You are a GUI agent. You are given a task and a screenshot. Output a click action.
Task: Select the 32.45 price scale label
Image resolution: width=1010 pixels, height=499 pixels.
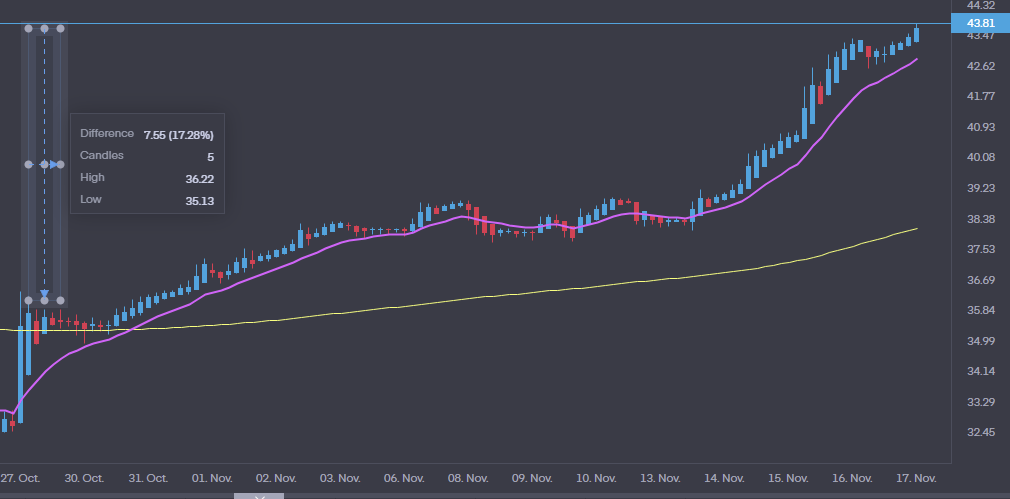pos(979,433)
